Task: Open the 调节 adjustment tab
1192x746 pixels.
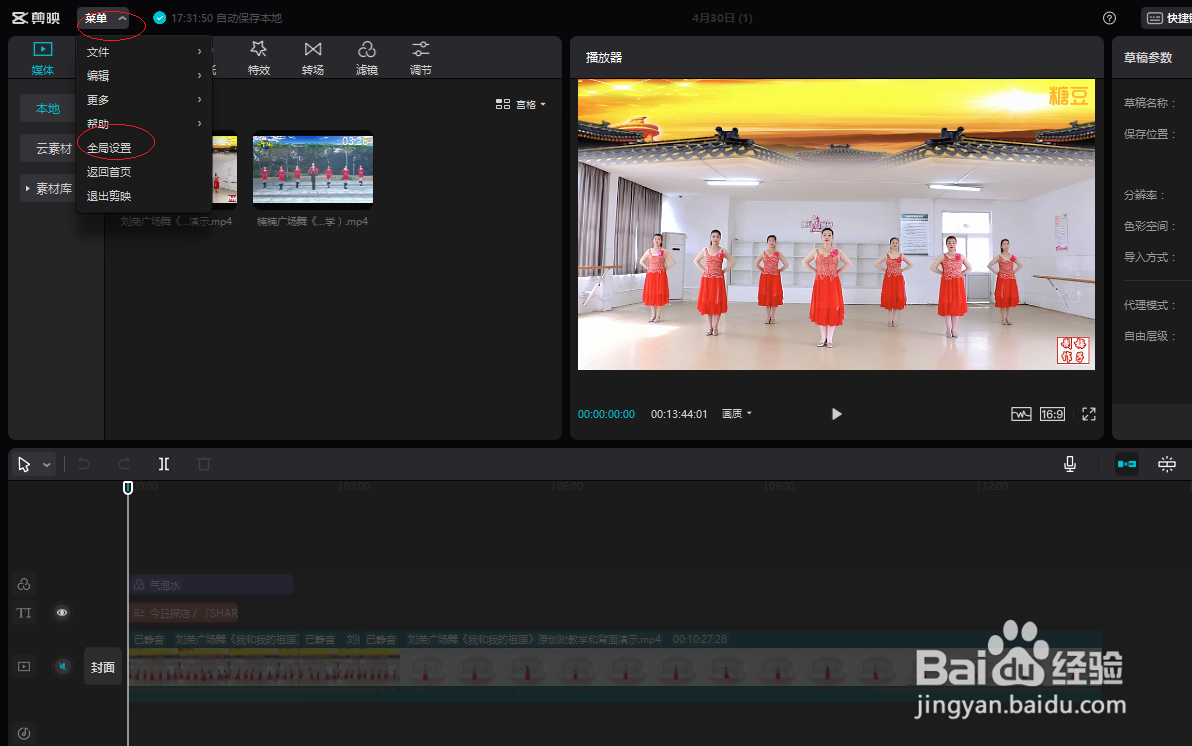Action: pyautogui.click(x=420, y=59)
